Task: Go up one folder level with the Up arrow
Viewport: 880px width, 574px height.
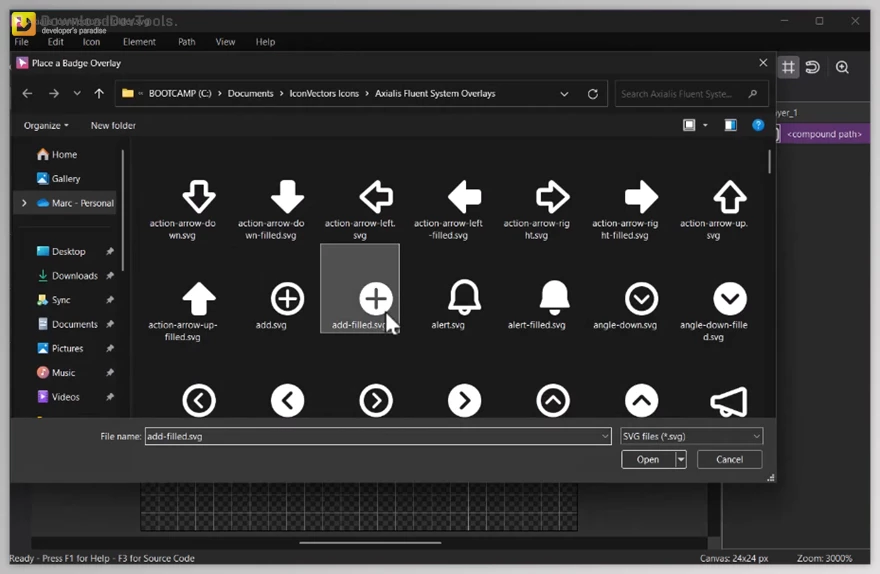Action: [x=99, y=94]
